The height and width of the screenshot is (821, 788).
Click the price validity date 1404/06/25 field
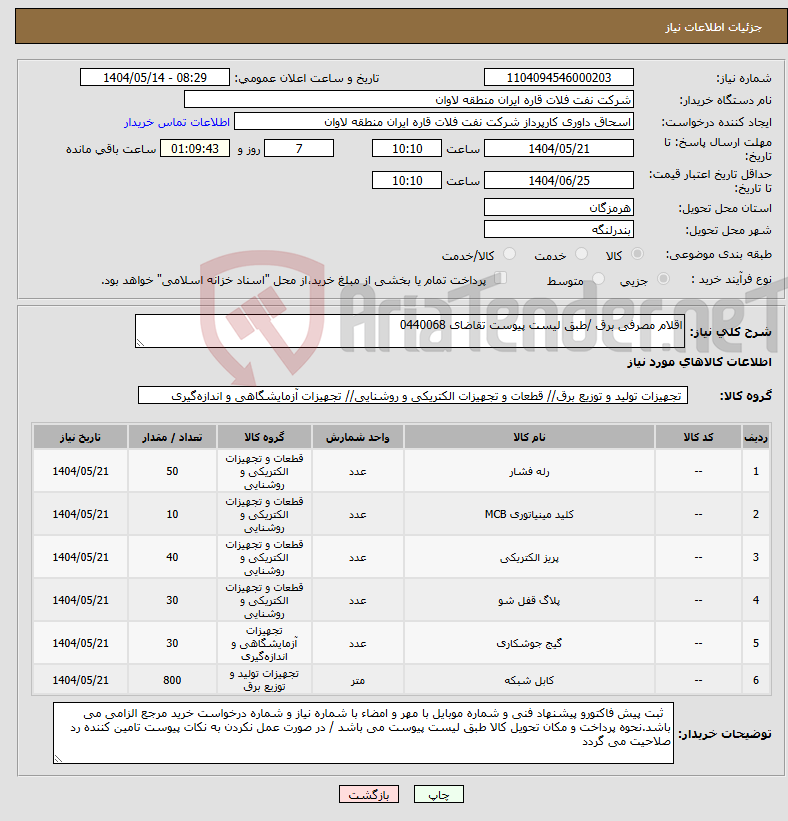559,181
